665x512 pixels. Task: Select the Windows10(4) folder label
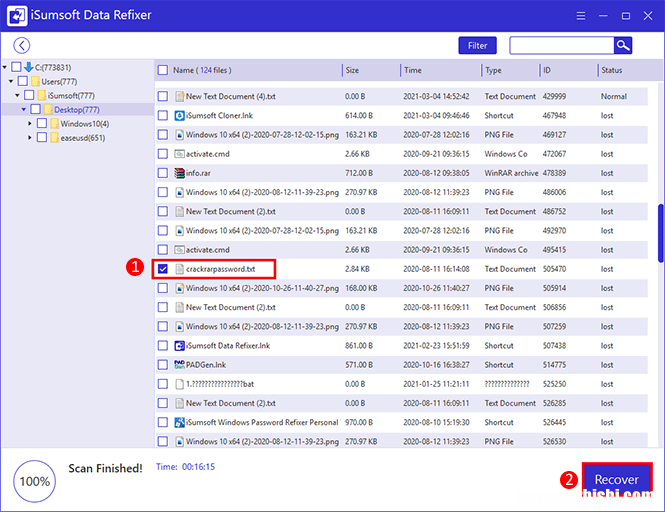click(x=84, y=124)
